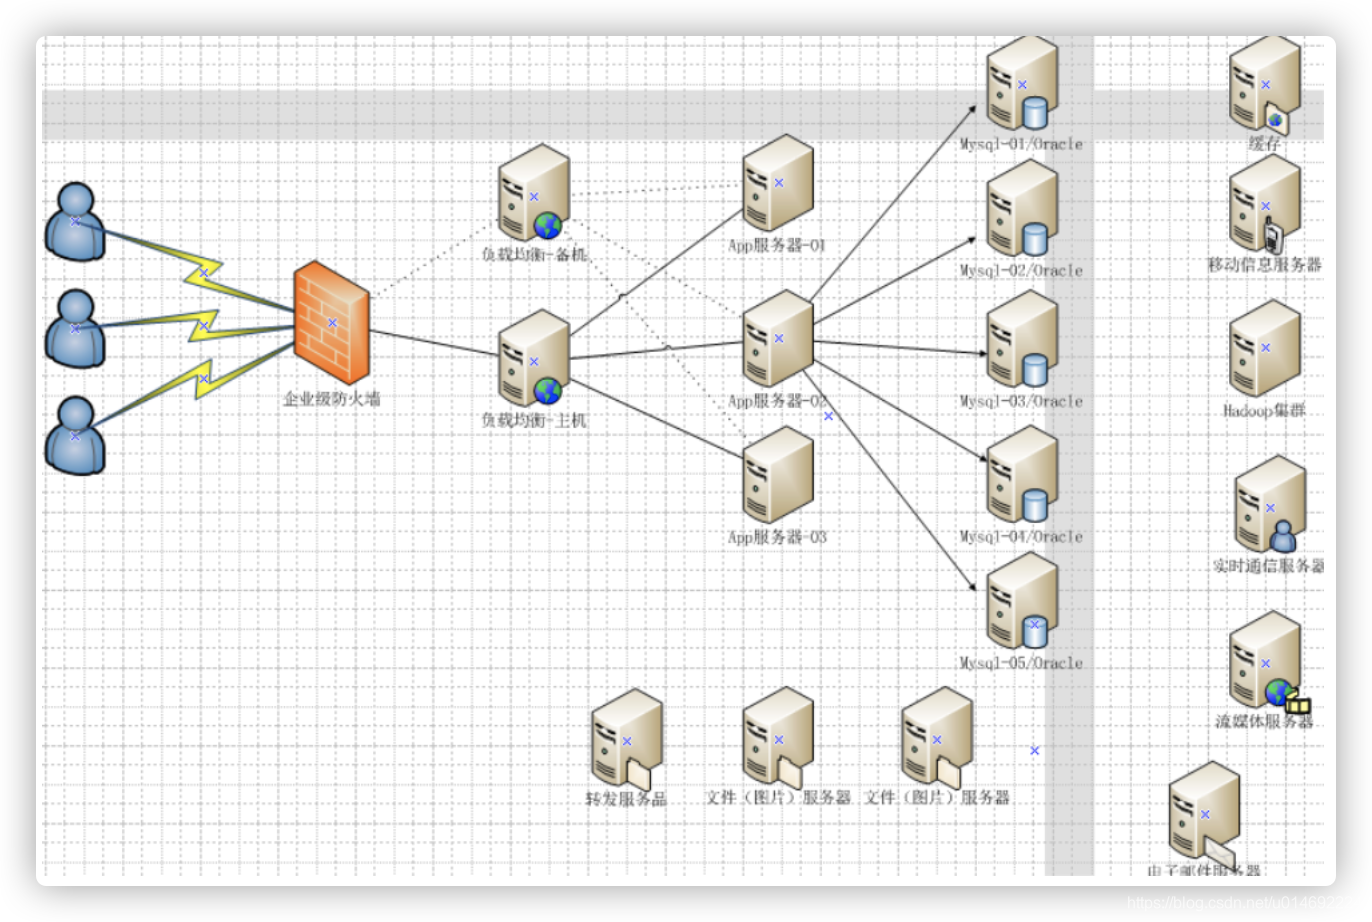Select the Hadoop集群 server icon
This screenshot has width=1372, height=922.
click(1265, 348)
